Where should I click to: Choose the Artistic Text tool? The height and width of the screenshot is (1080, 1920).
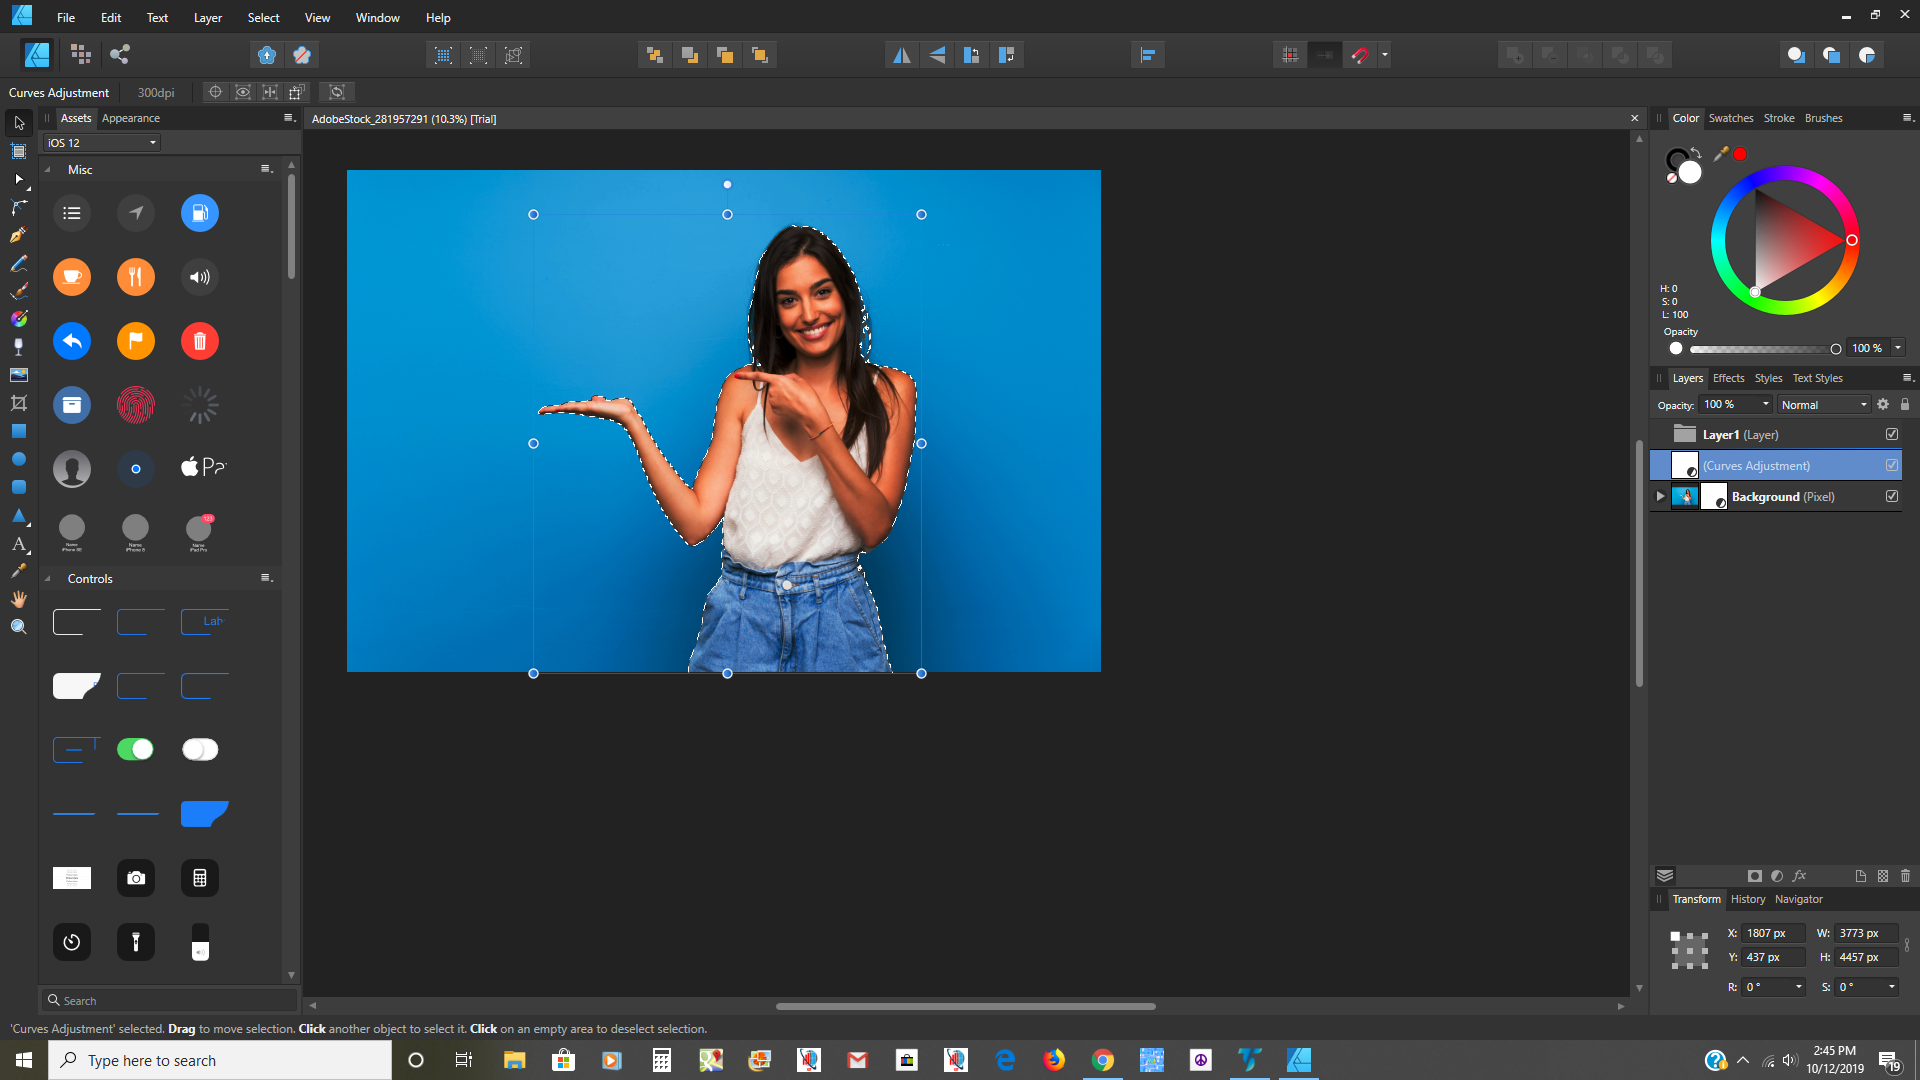pyautogui.click(x=18, y=545)
